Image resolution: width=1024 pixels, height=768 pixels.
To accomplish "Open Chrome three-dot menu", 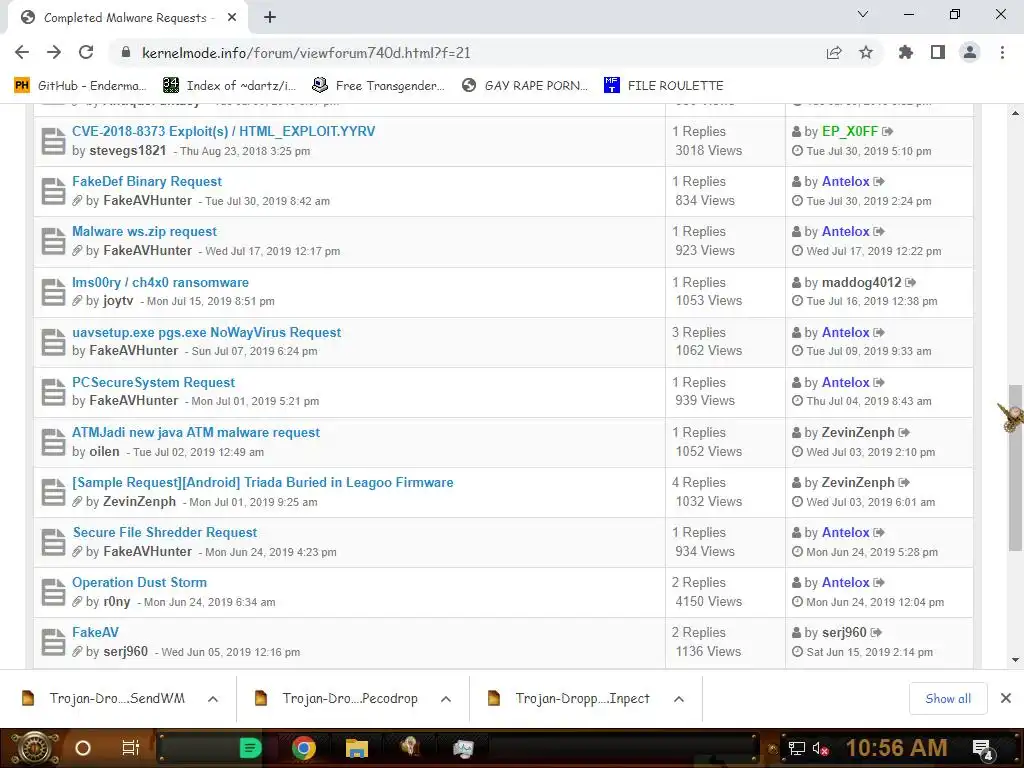I will [x=1002, y=52].
